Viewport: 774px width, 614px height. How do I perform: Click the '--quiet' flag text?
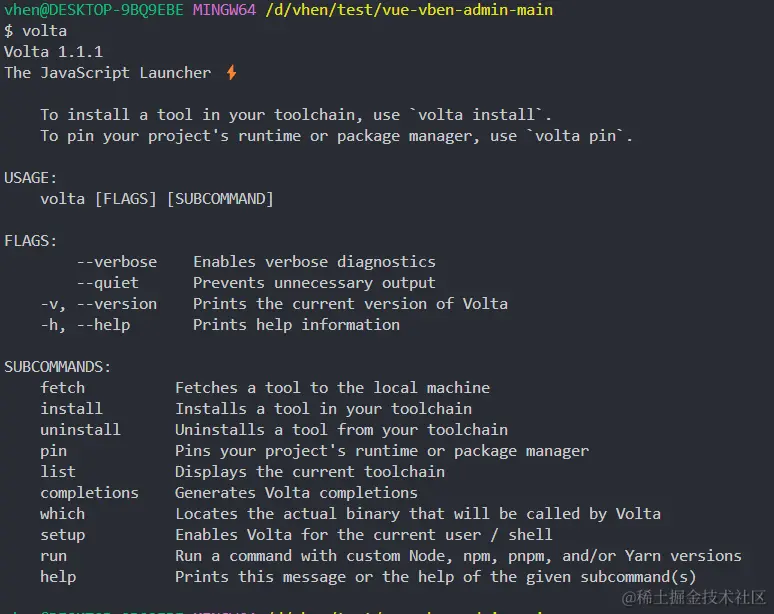coord(108,283)
